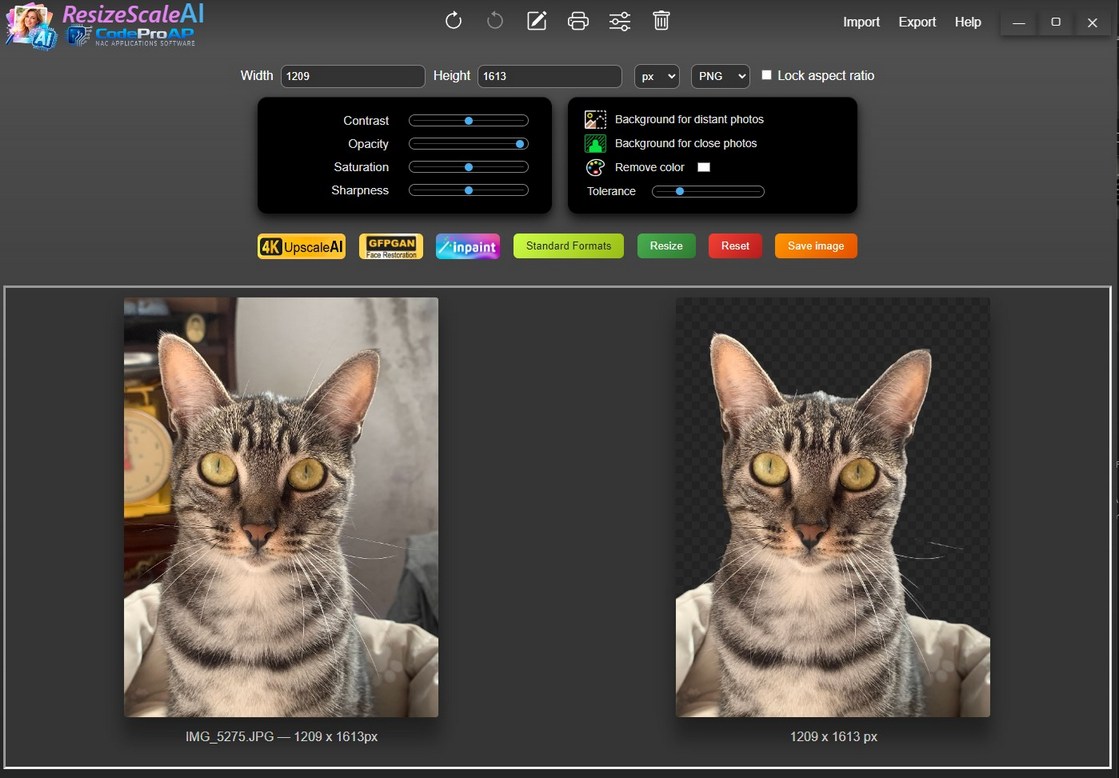
Task: Select Background for distant photos icon
Action: [x=595, y=120]
